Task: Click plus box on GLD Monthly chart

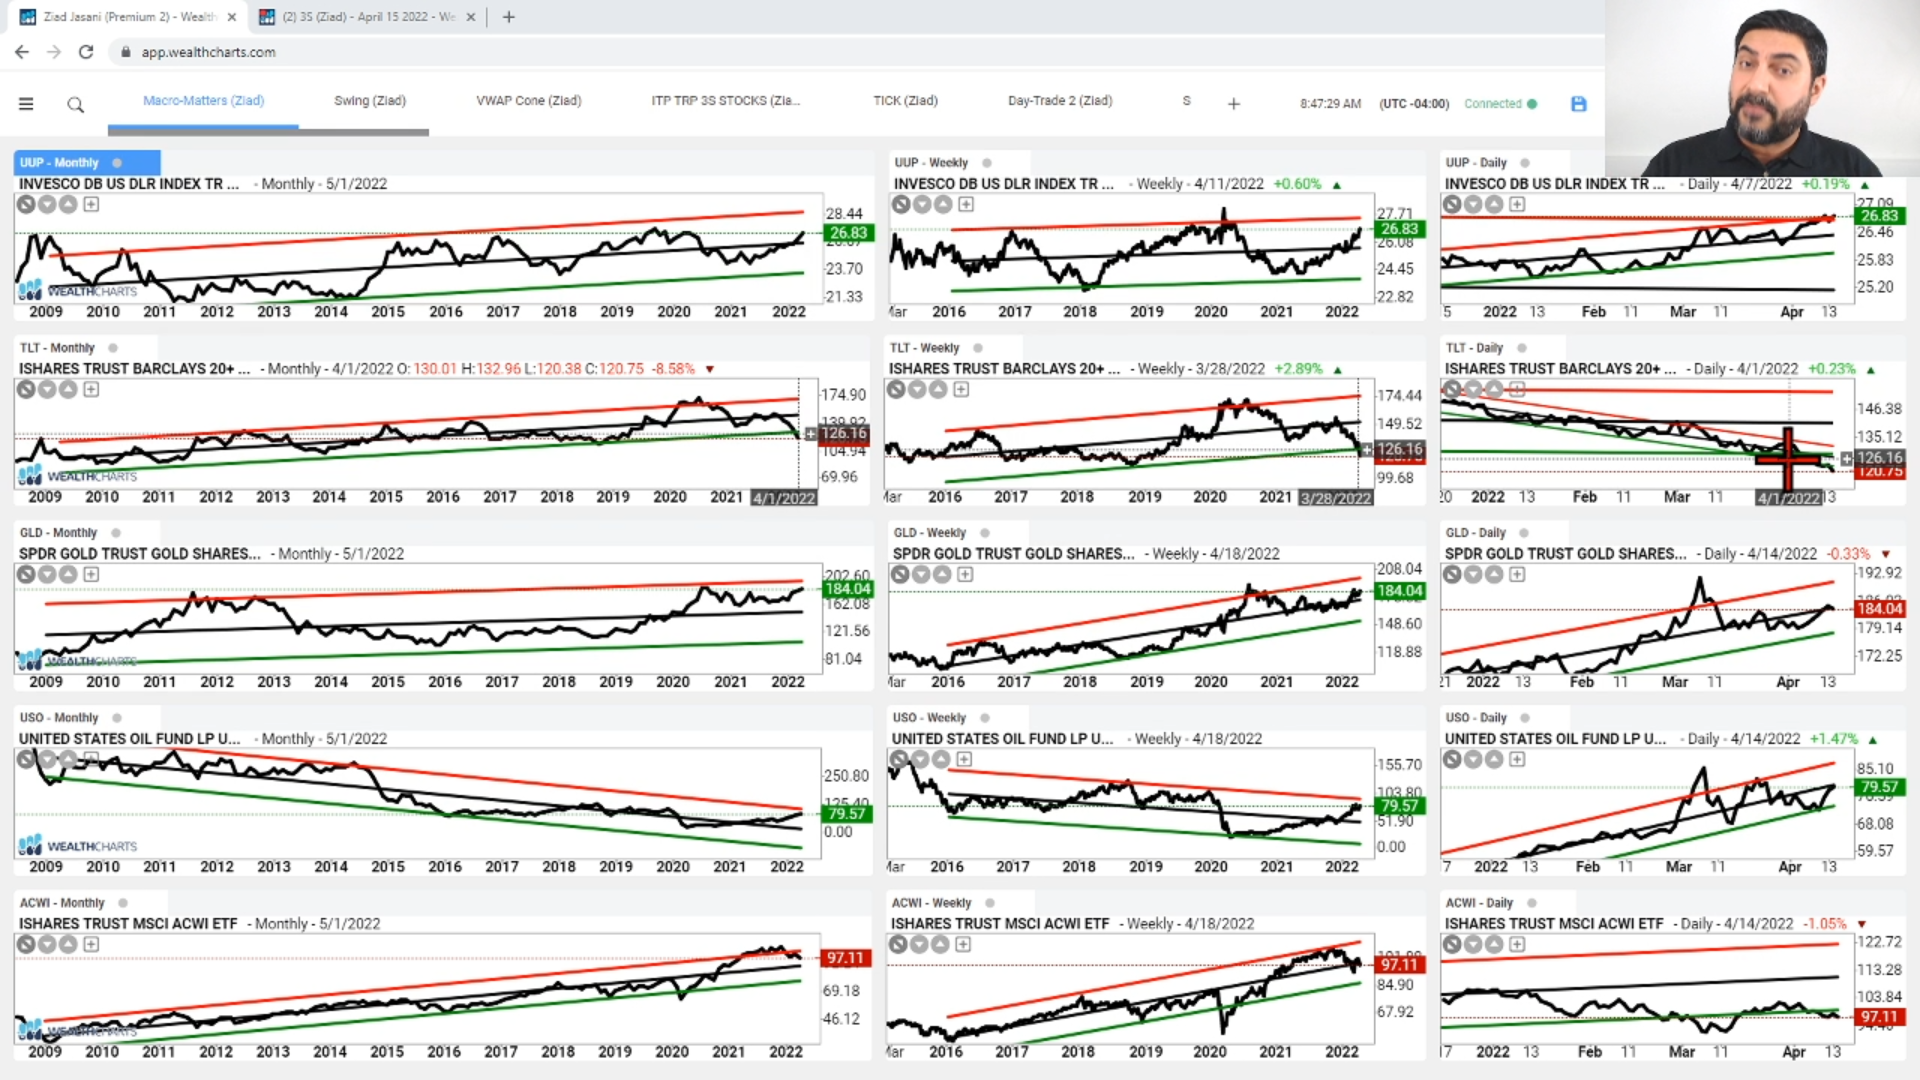Action: [x=91, y=574]
